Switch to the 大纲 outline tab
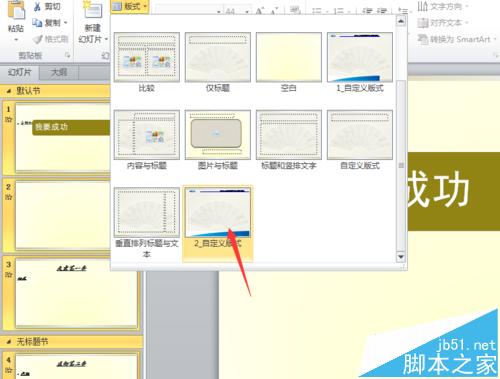 (x=59, y=72)
